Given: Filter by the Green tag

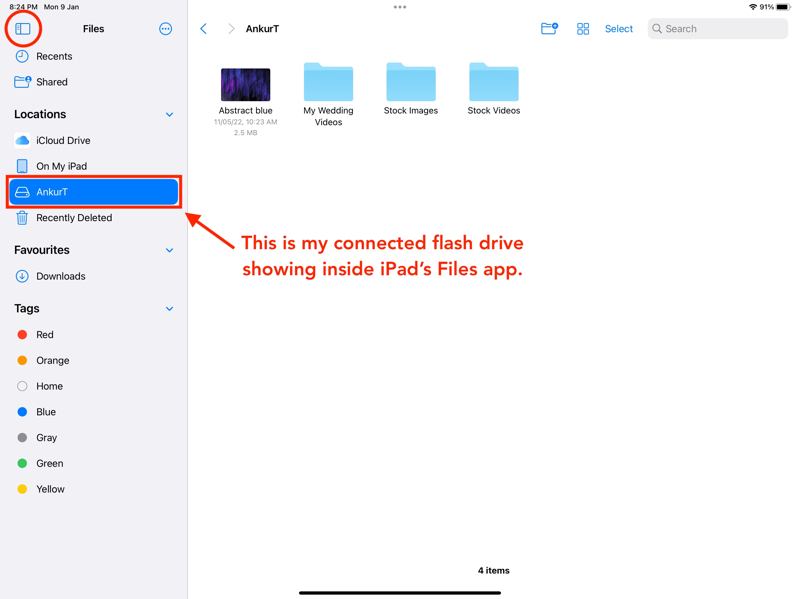Looking at the screenshot, I should coord(49,464).
